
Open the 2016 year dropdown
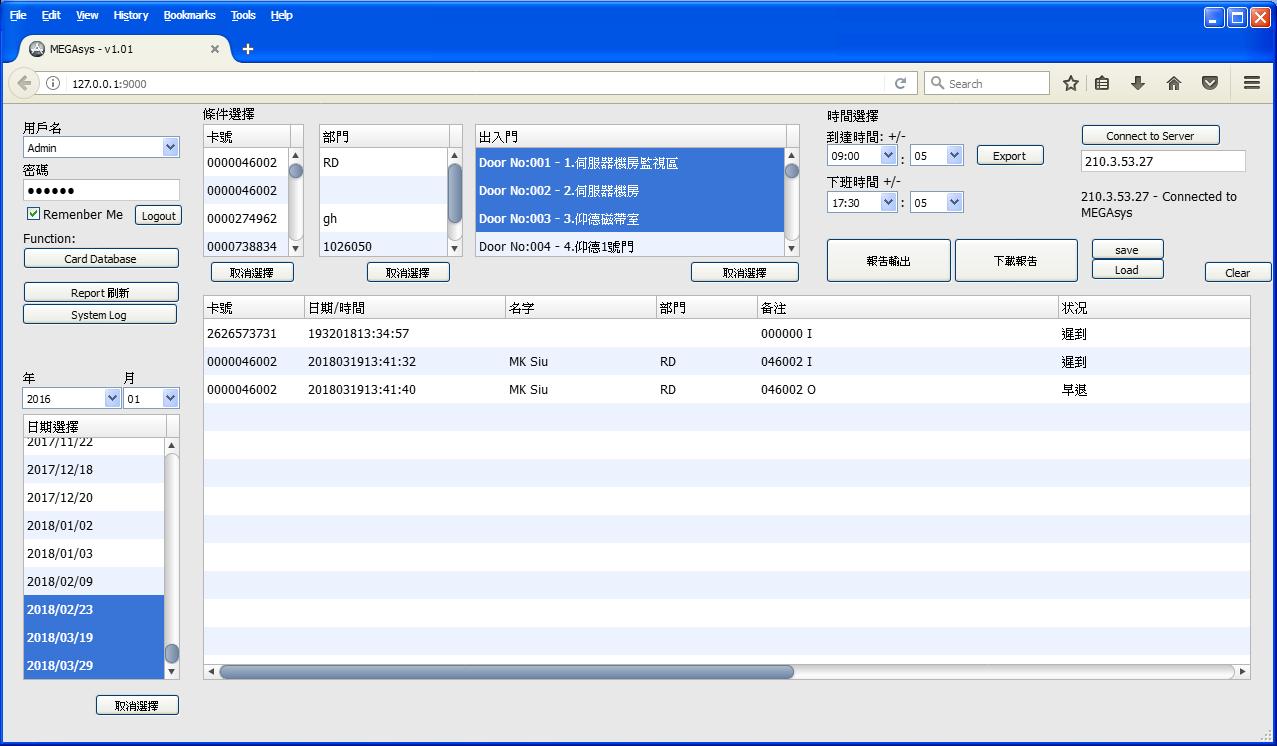click(x=112, y=399)
